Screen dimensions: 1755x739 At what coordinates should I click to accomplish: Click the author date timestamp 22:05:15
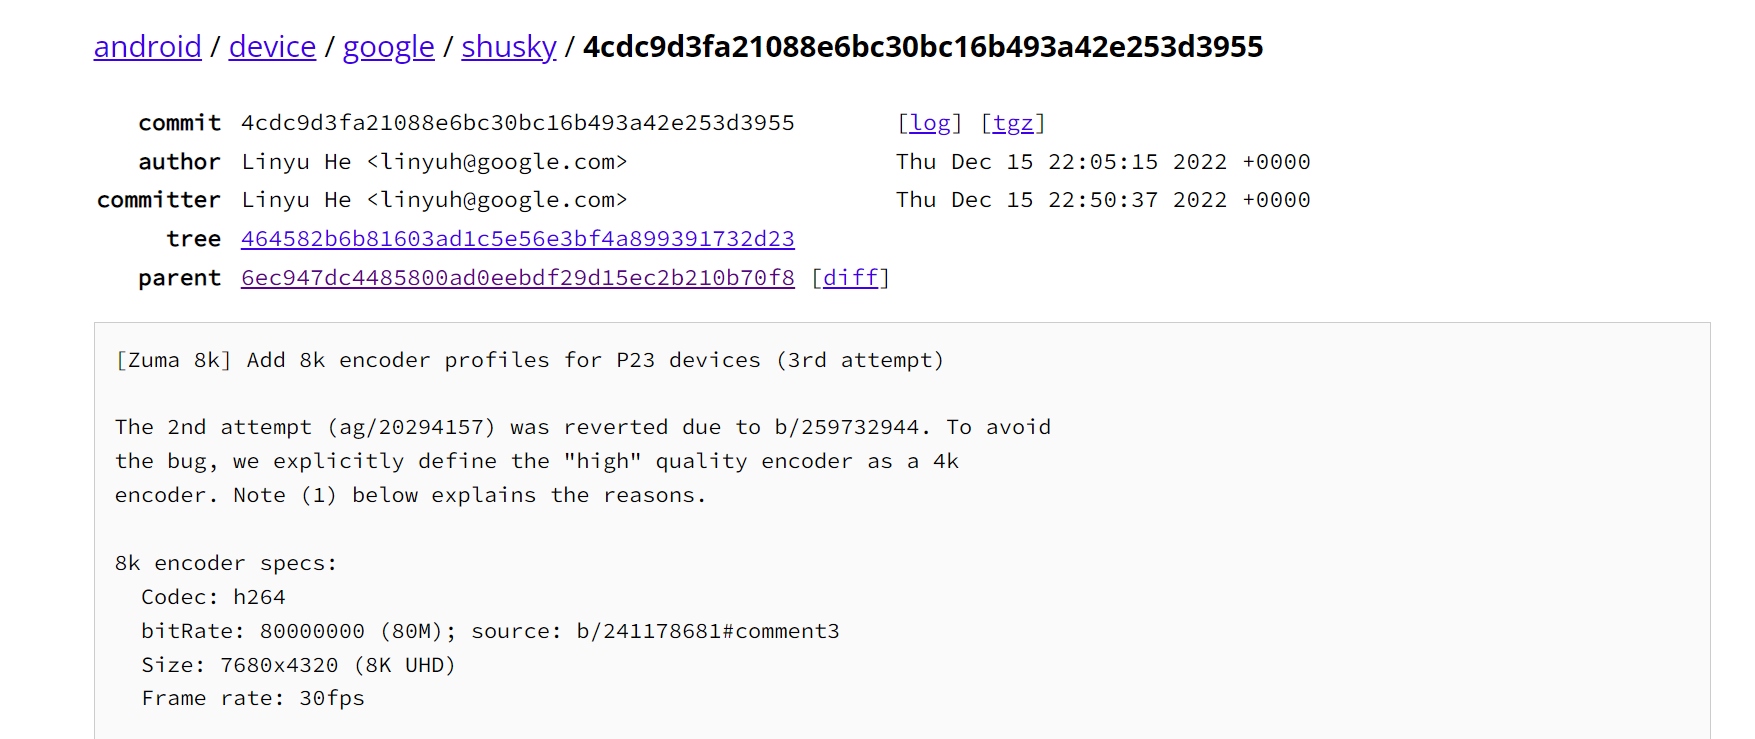(x=1102, y=162)
